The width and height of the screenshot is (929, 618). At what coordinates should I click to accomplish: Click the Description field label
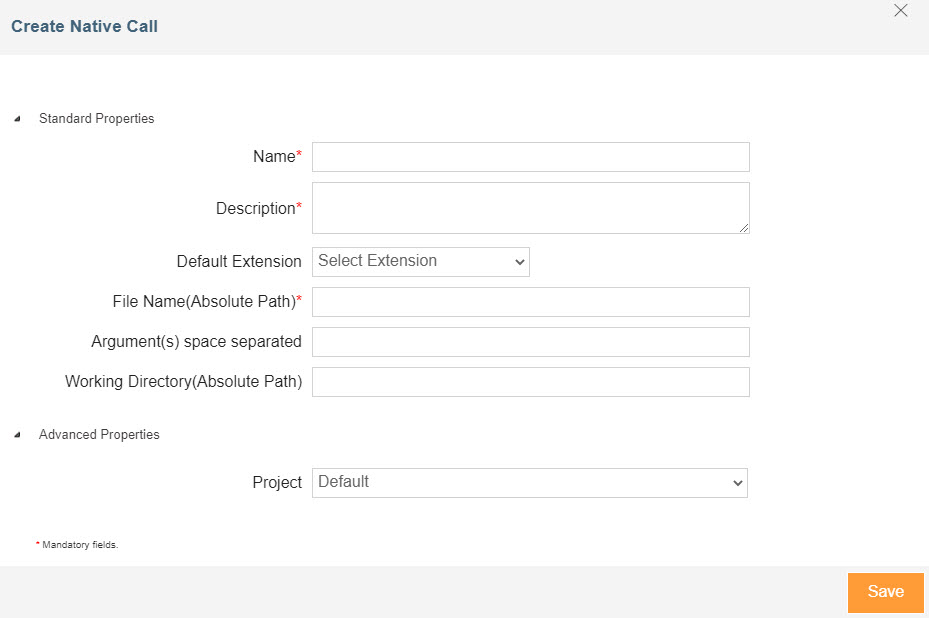click(x=255, y=209)
